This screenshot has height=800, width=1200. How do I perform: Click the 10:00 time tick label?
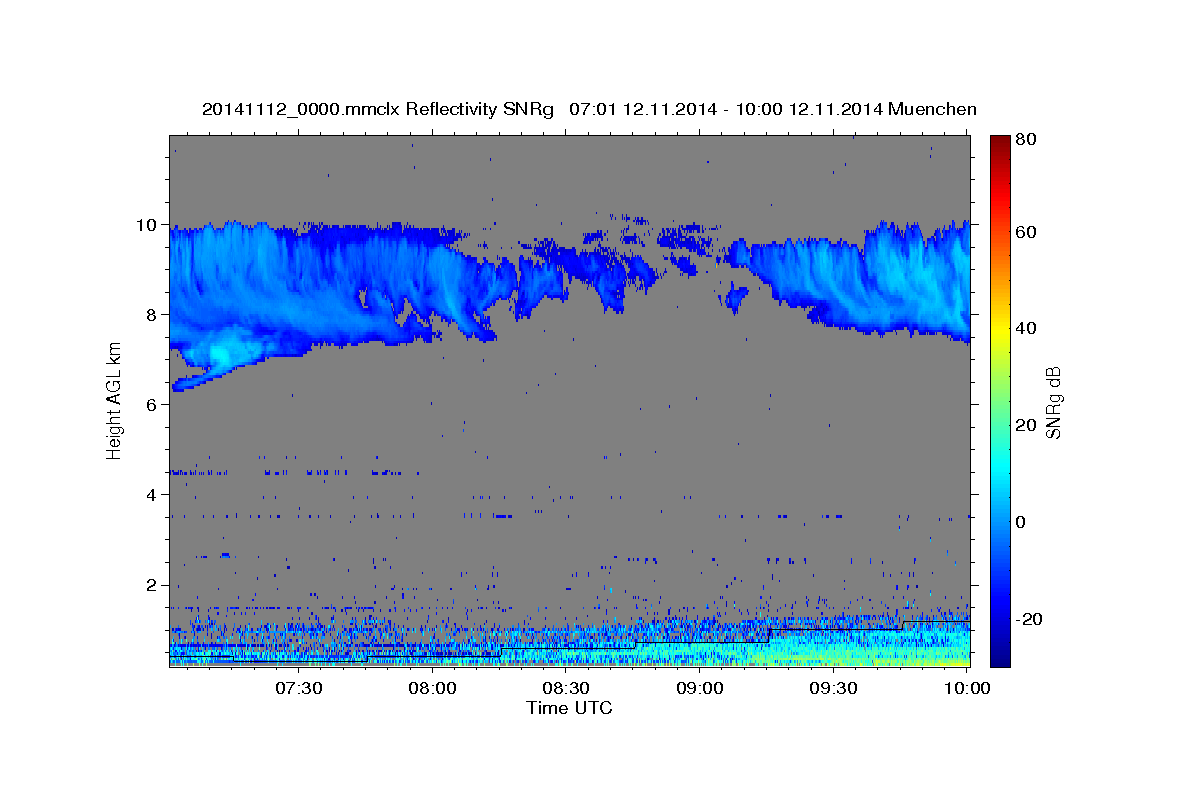[x=967, y=688]
